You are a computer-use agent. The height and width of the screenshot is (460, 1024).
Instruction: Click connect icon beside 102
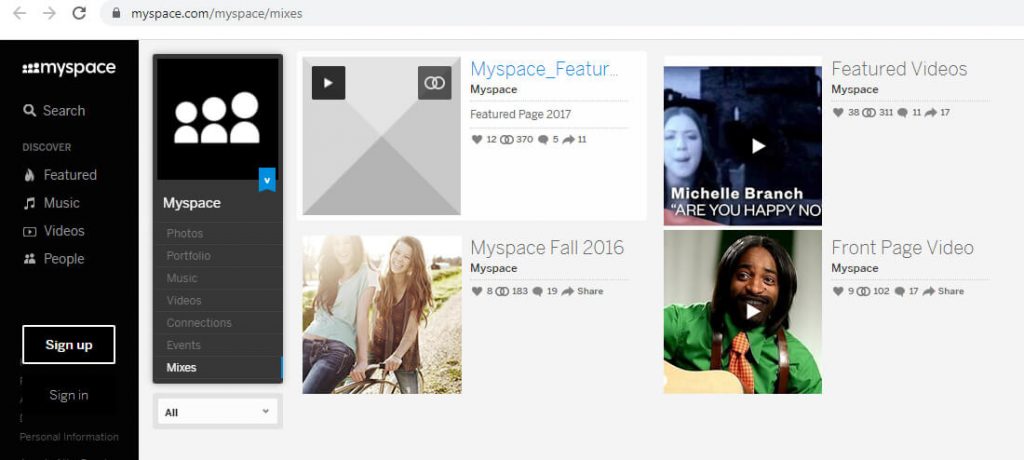pyautogui.click(x=863, y=291)
